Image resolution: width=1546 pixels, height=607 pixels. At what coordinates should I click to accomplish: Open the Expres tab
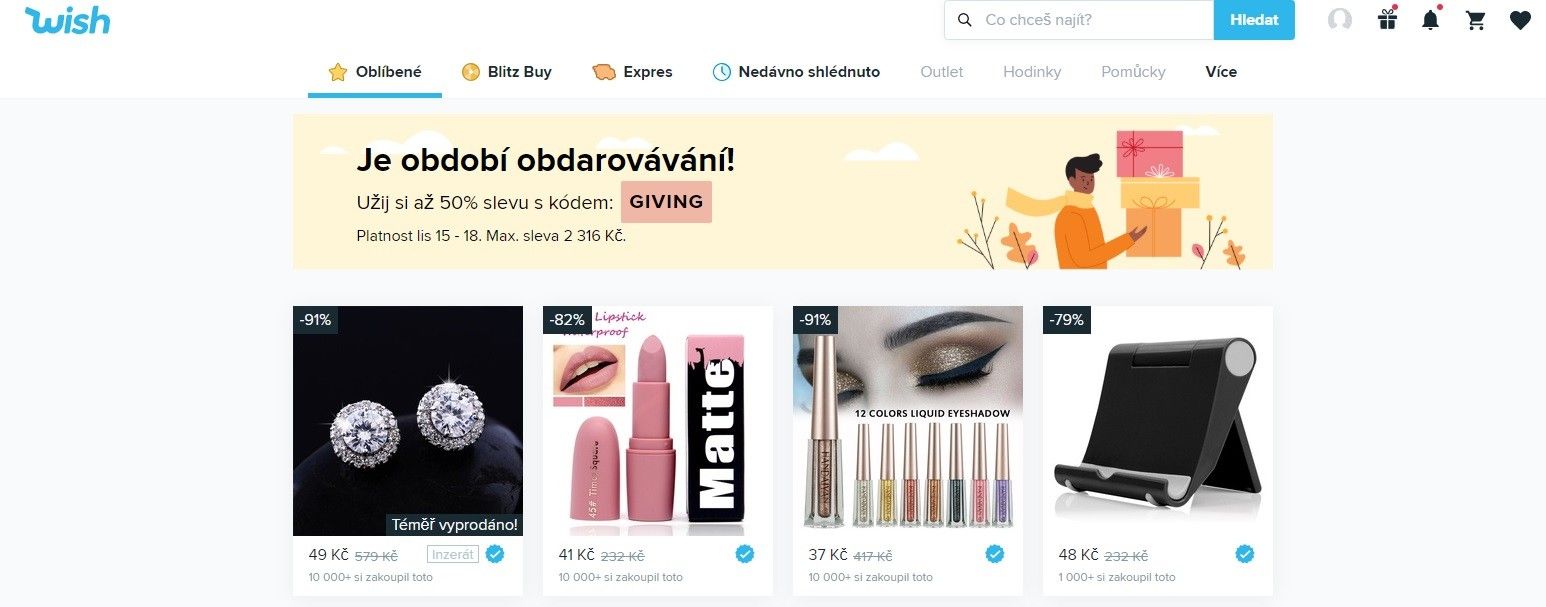(632, 72)
